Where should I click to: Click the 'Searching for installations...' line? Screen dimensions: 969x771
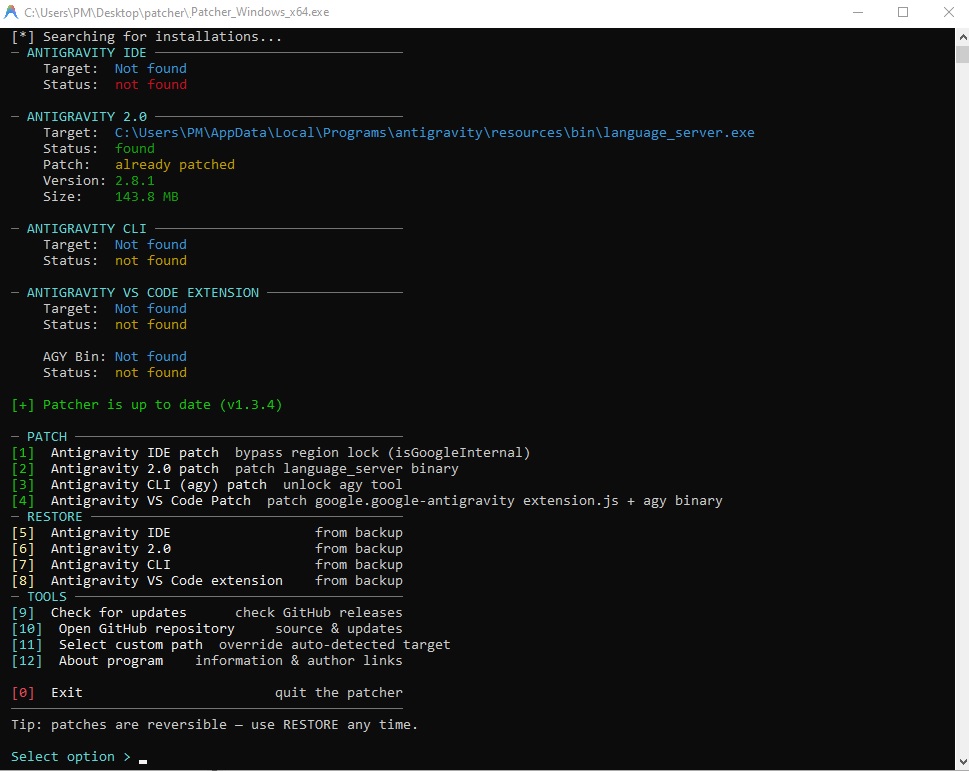(x=146, y=36)
